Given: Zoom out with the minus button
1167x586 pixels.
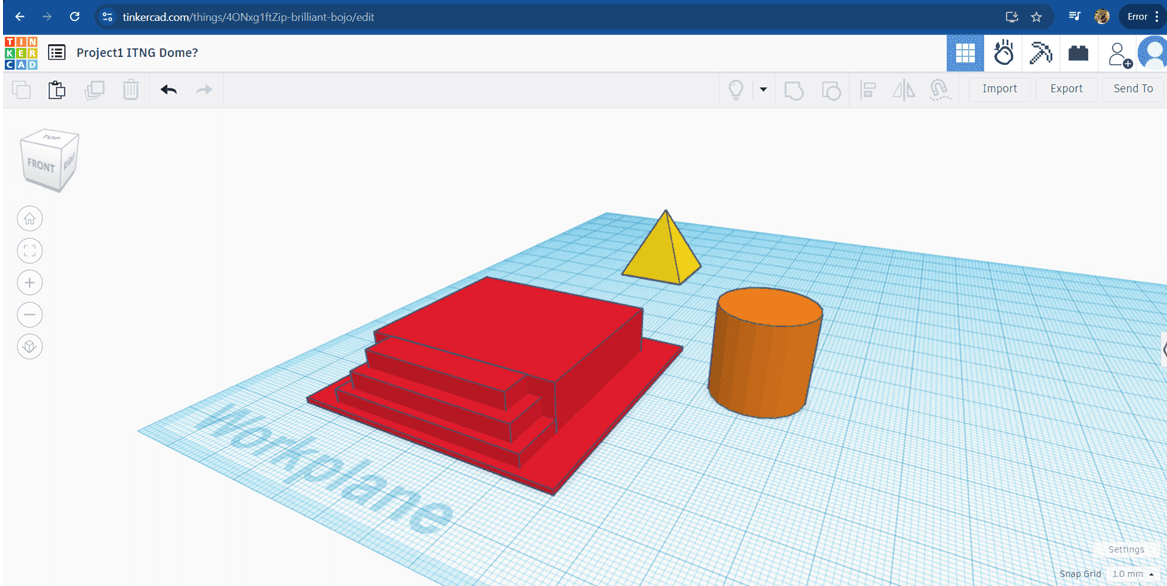Looking at the screenshot, I should 30,315.
